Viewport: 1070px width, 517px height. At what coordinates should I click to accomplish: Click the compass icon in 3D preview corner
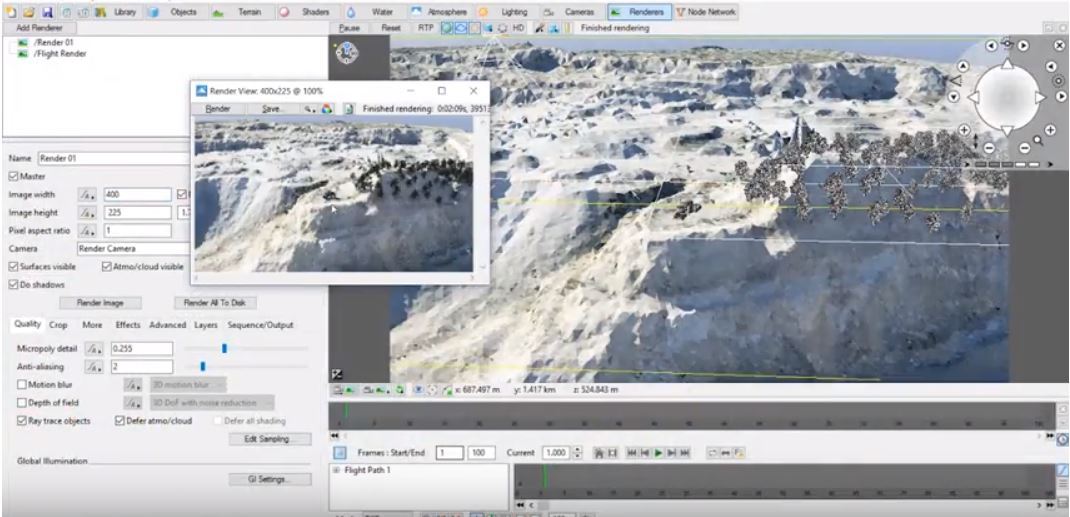click(347, 52)
